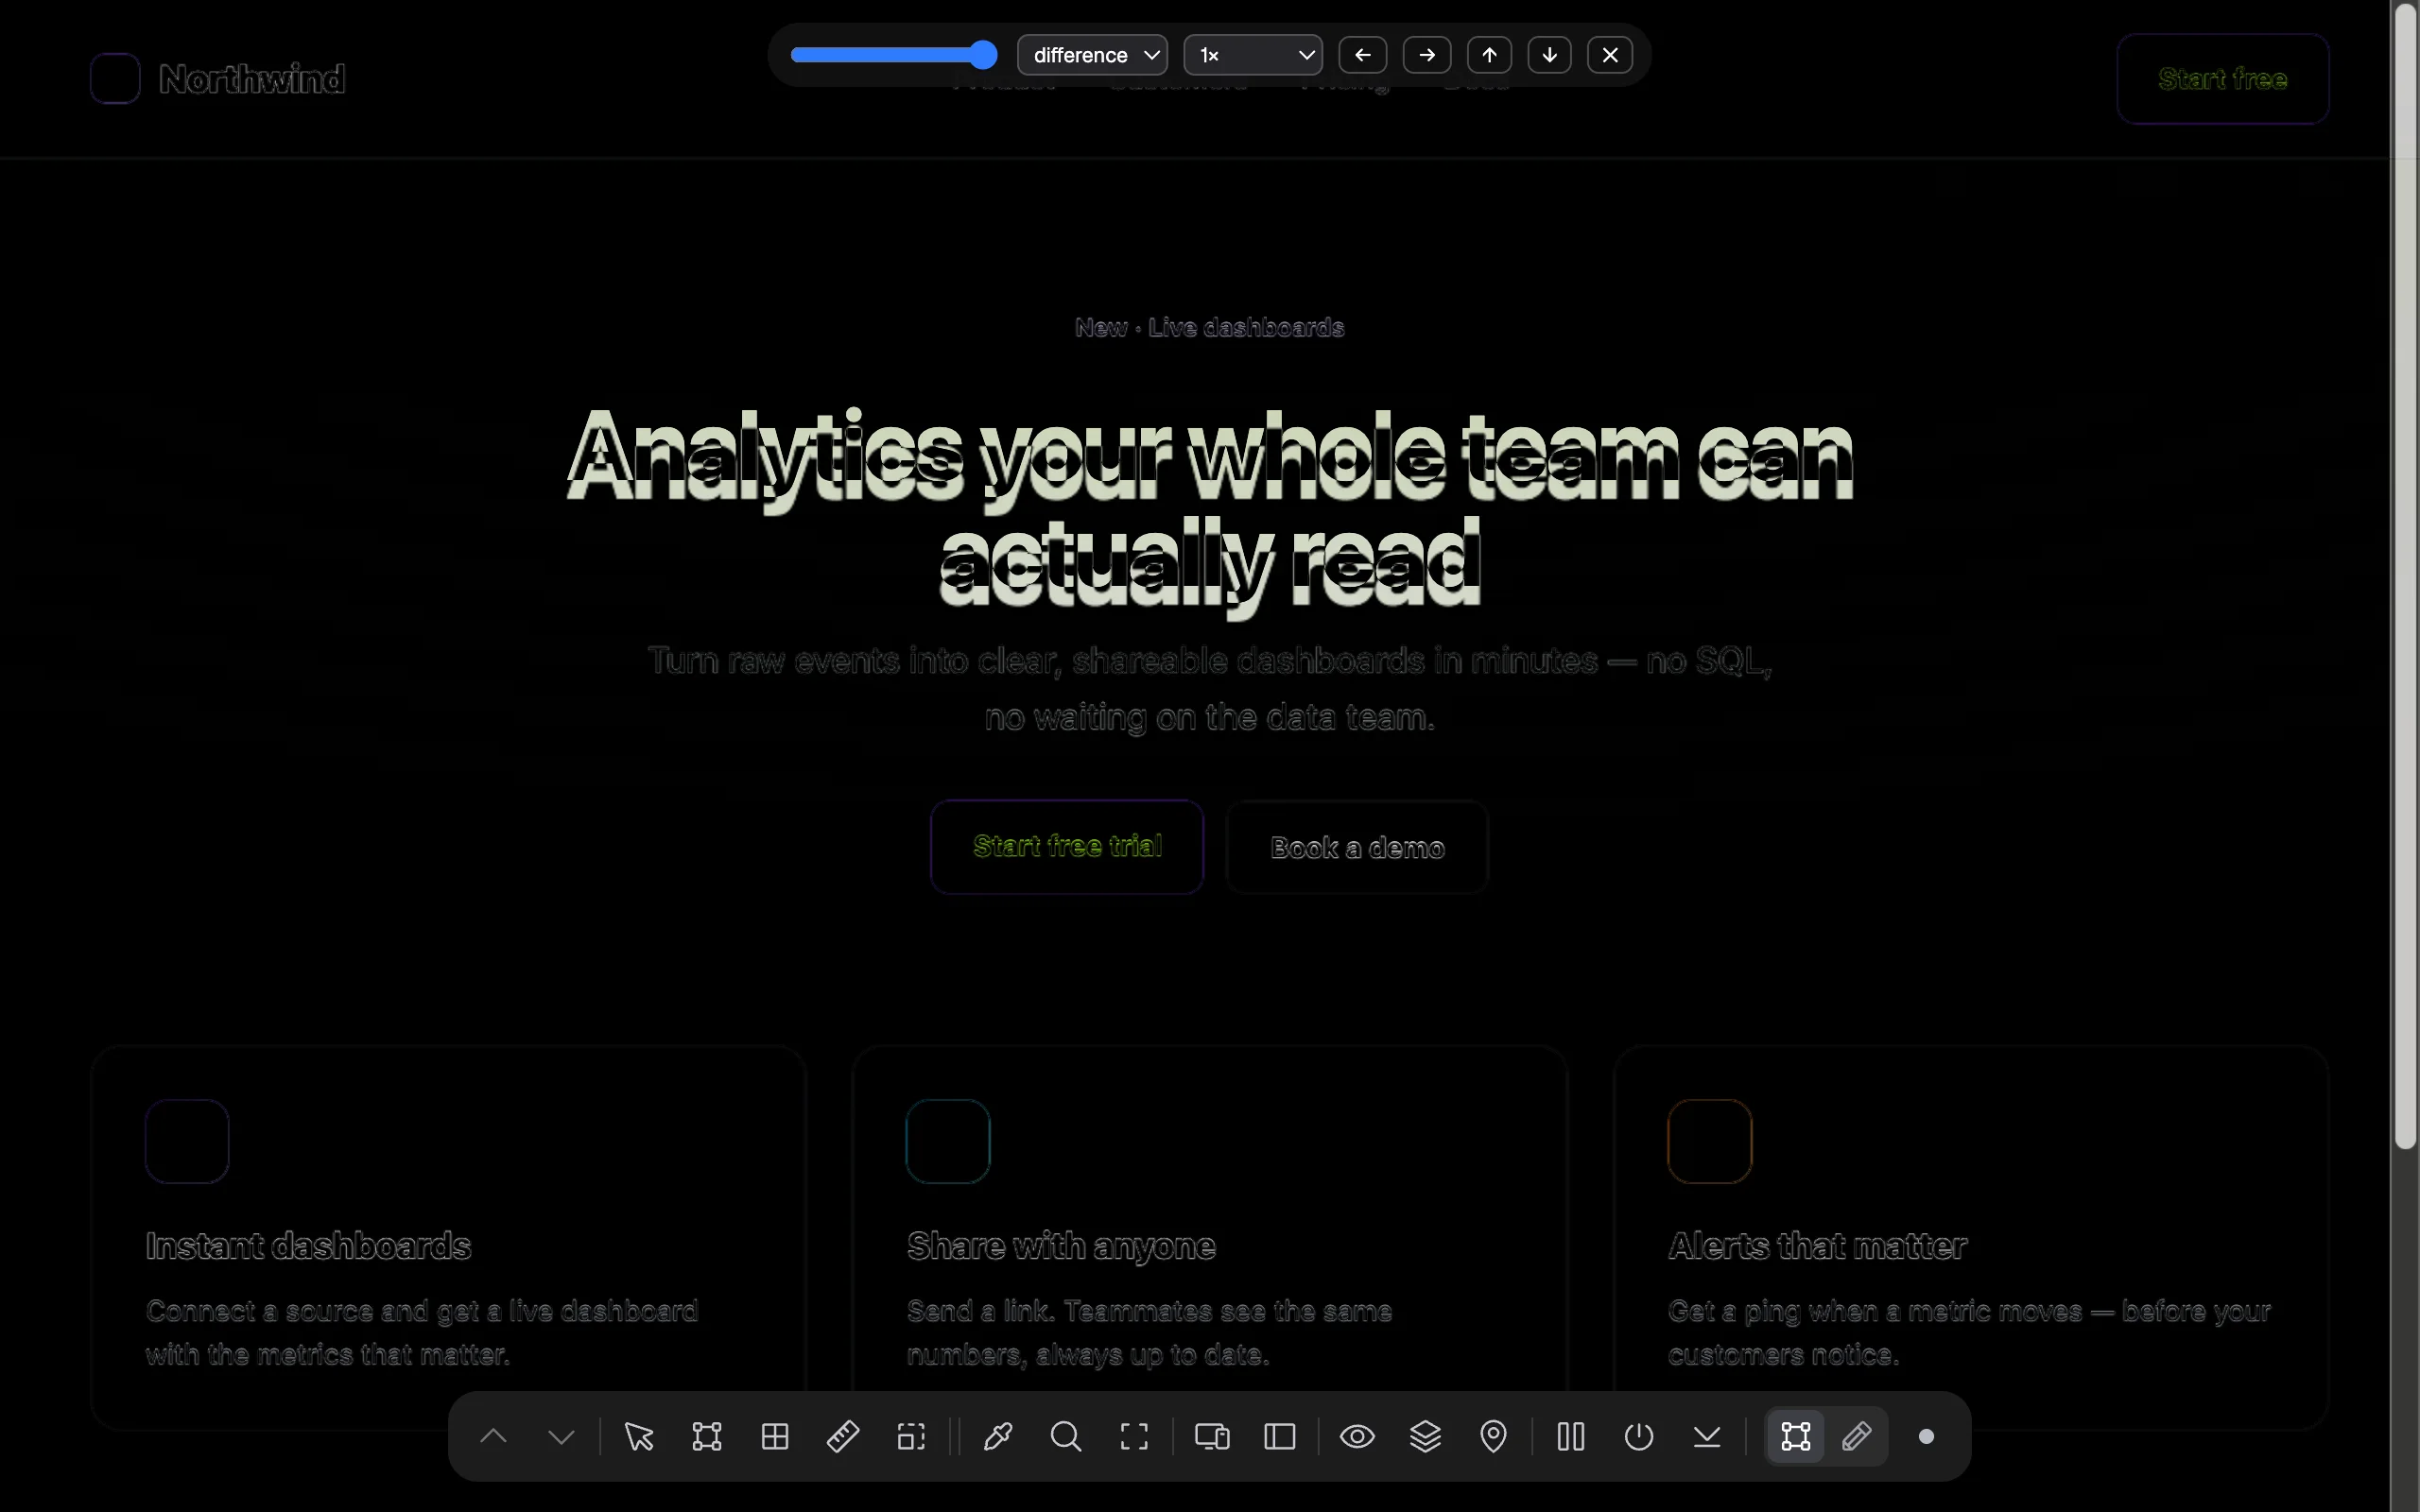The image size is (2420, 1512).
Task: Nudge overlay left with the left arrow
Action: (x=1363, y=55)
